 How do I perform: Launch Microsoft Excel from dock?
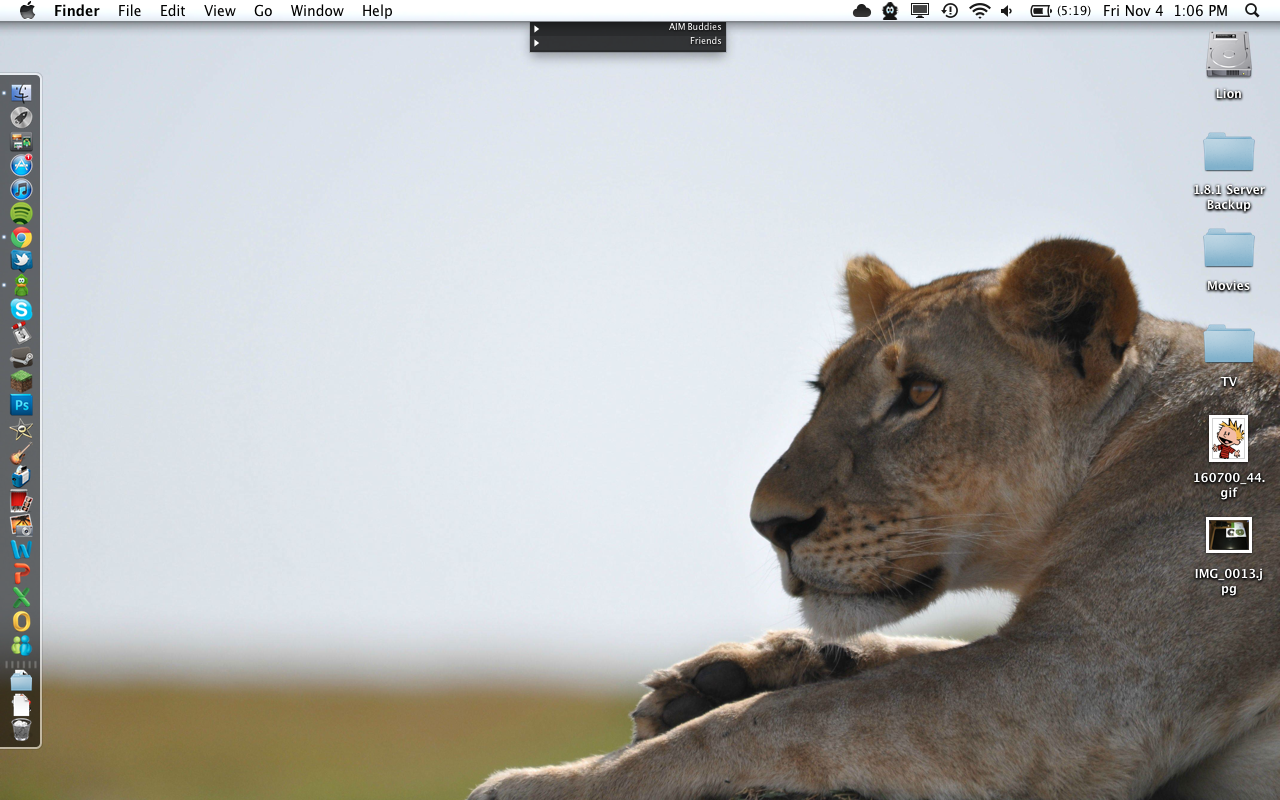pyautogui.click(x=21, y=597)
